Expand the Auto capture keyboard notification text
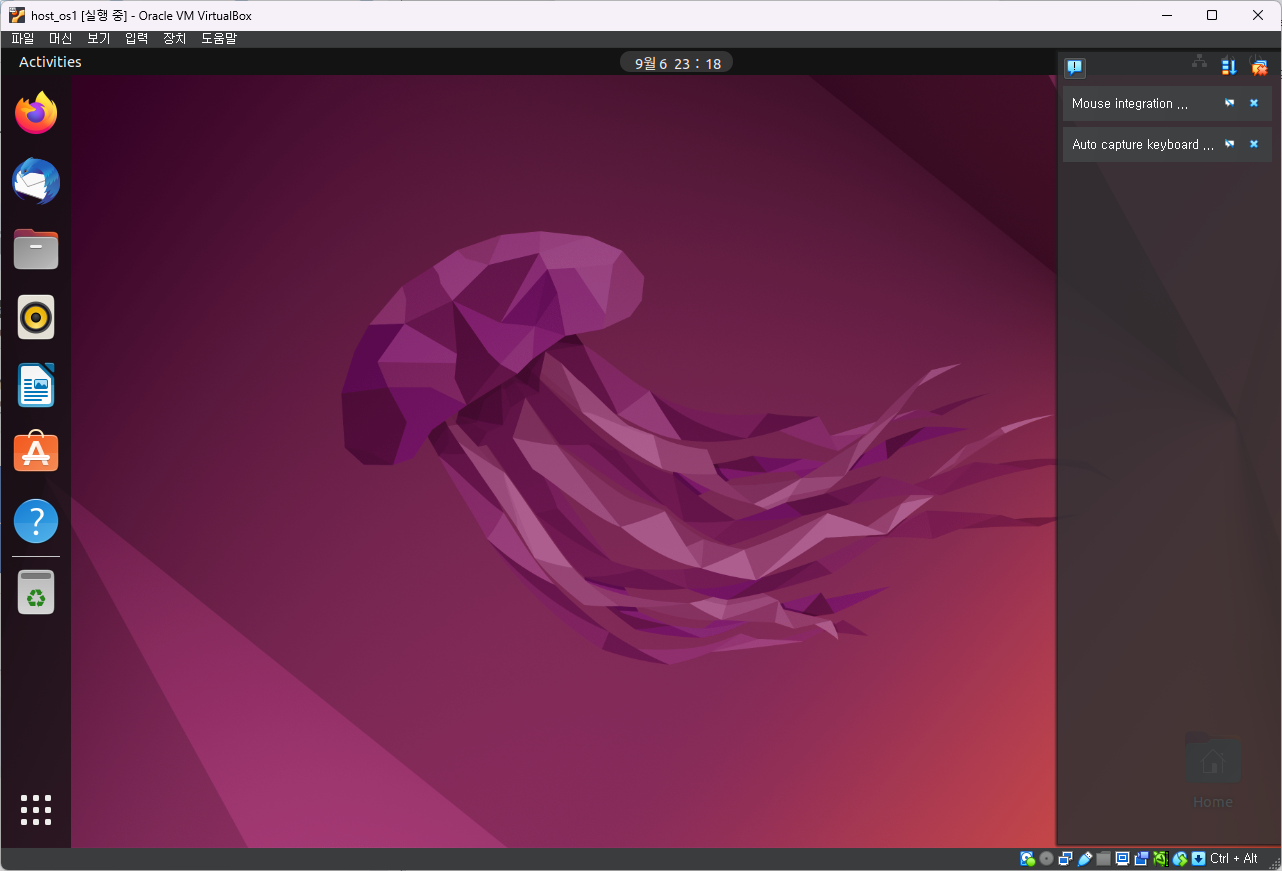The height and width of the screenshot is (871, 1282). [x=1143, y=145]
